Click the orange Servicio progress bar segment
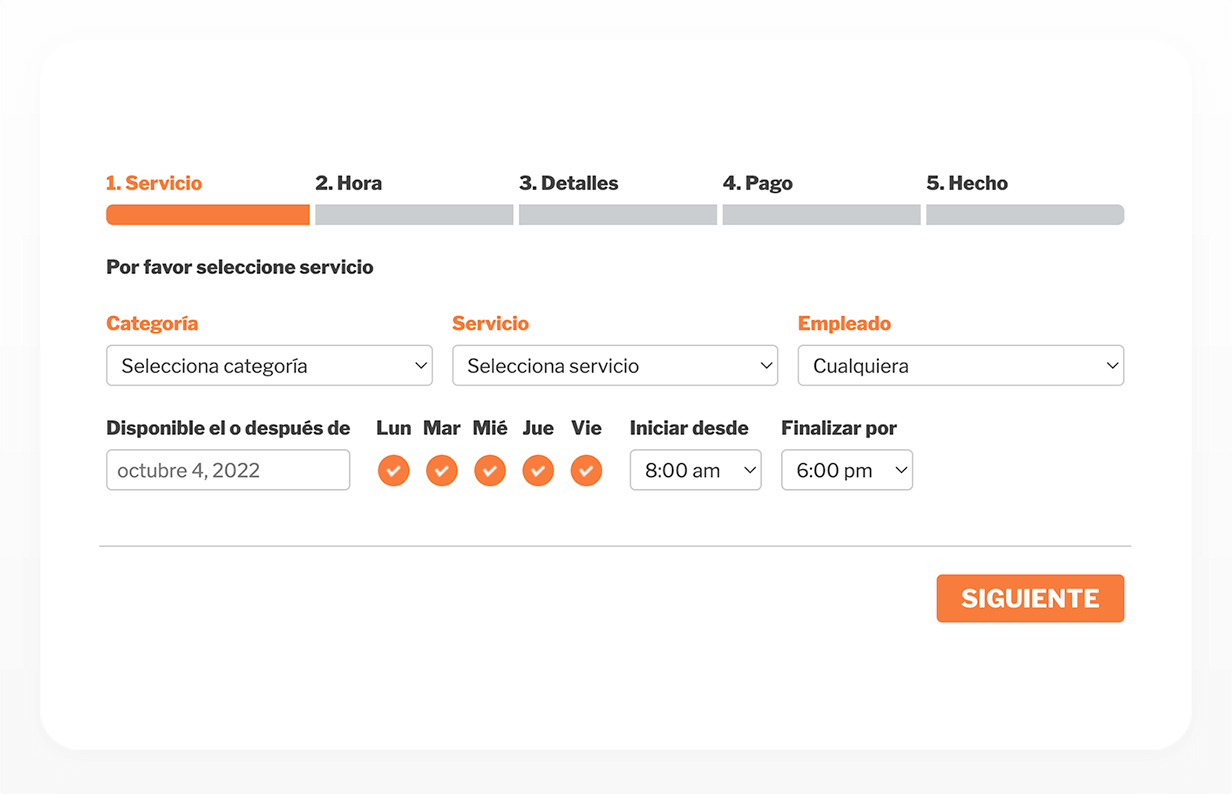The height and width of the screenshot is (794, 1232). [x=208, y=215]
